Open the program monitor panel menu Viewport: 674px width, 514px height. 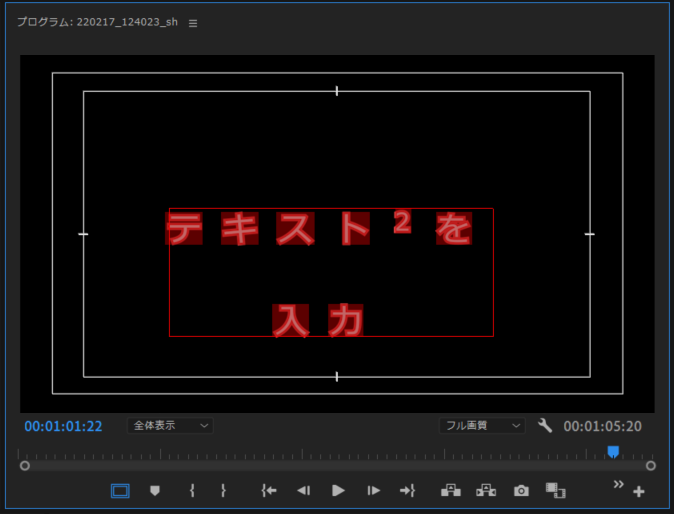[193, 23]
